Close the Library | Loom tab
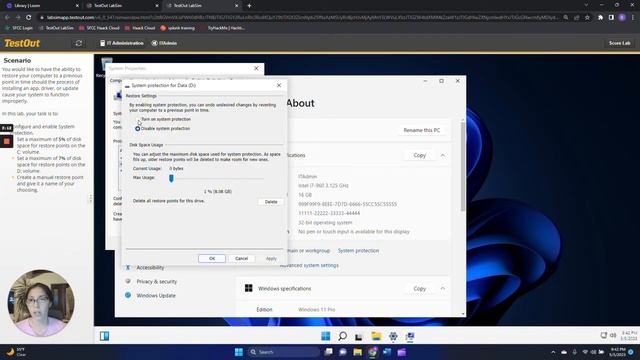 77,6
